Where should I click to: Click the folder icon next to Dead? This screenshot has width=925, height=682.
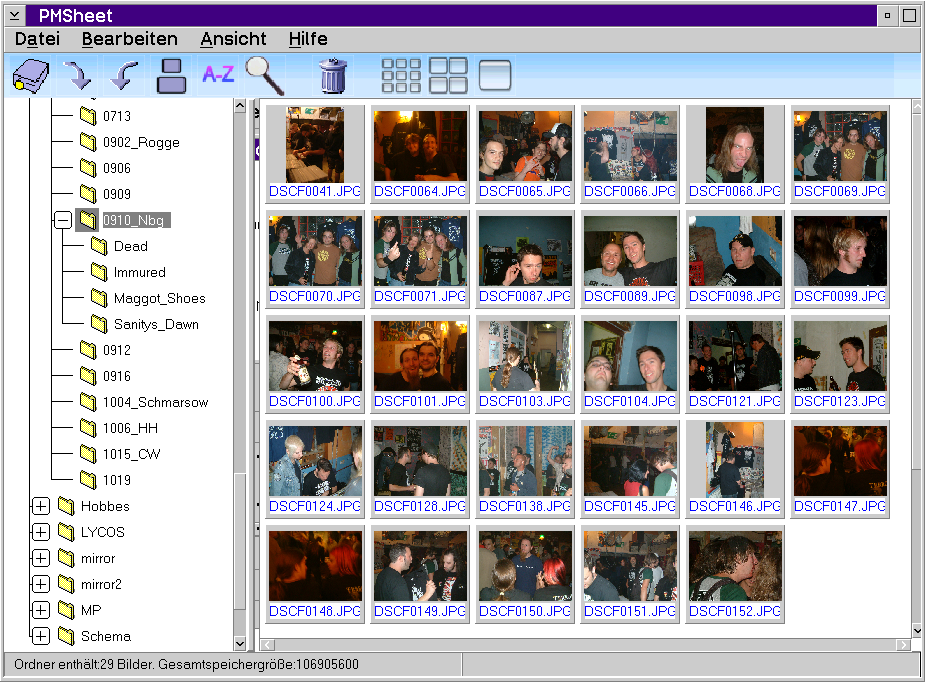coord(99,246)
